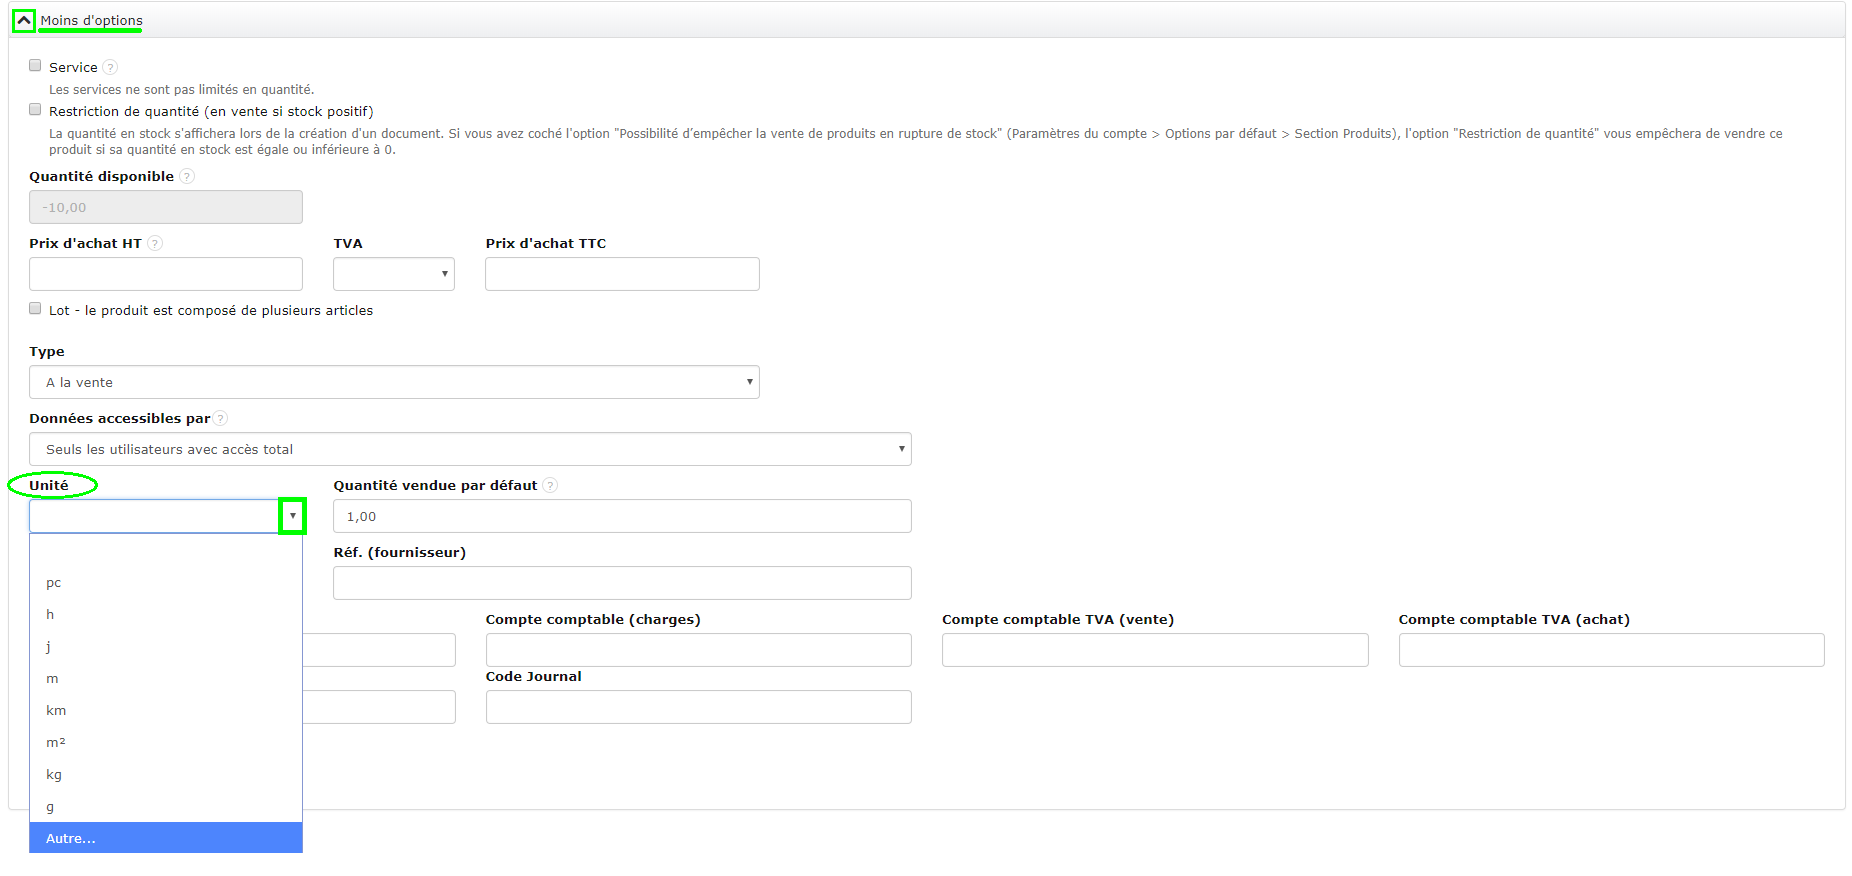Expand the Données accessibles par dropdown

(x=470, y=449)
